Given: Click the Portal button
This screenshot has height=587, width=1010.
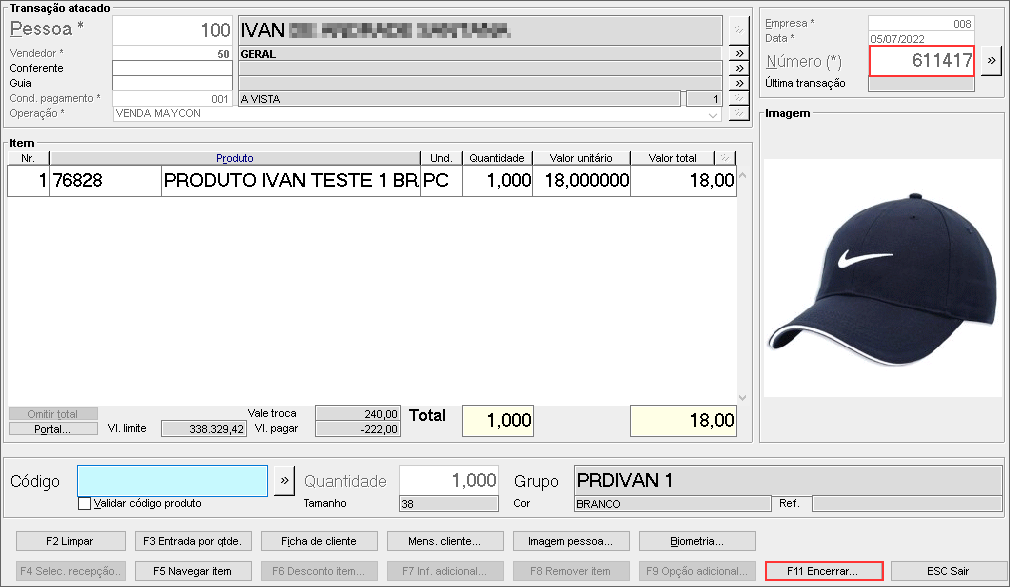Looking at the screenshot, I should (53, 429).
